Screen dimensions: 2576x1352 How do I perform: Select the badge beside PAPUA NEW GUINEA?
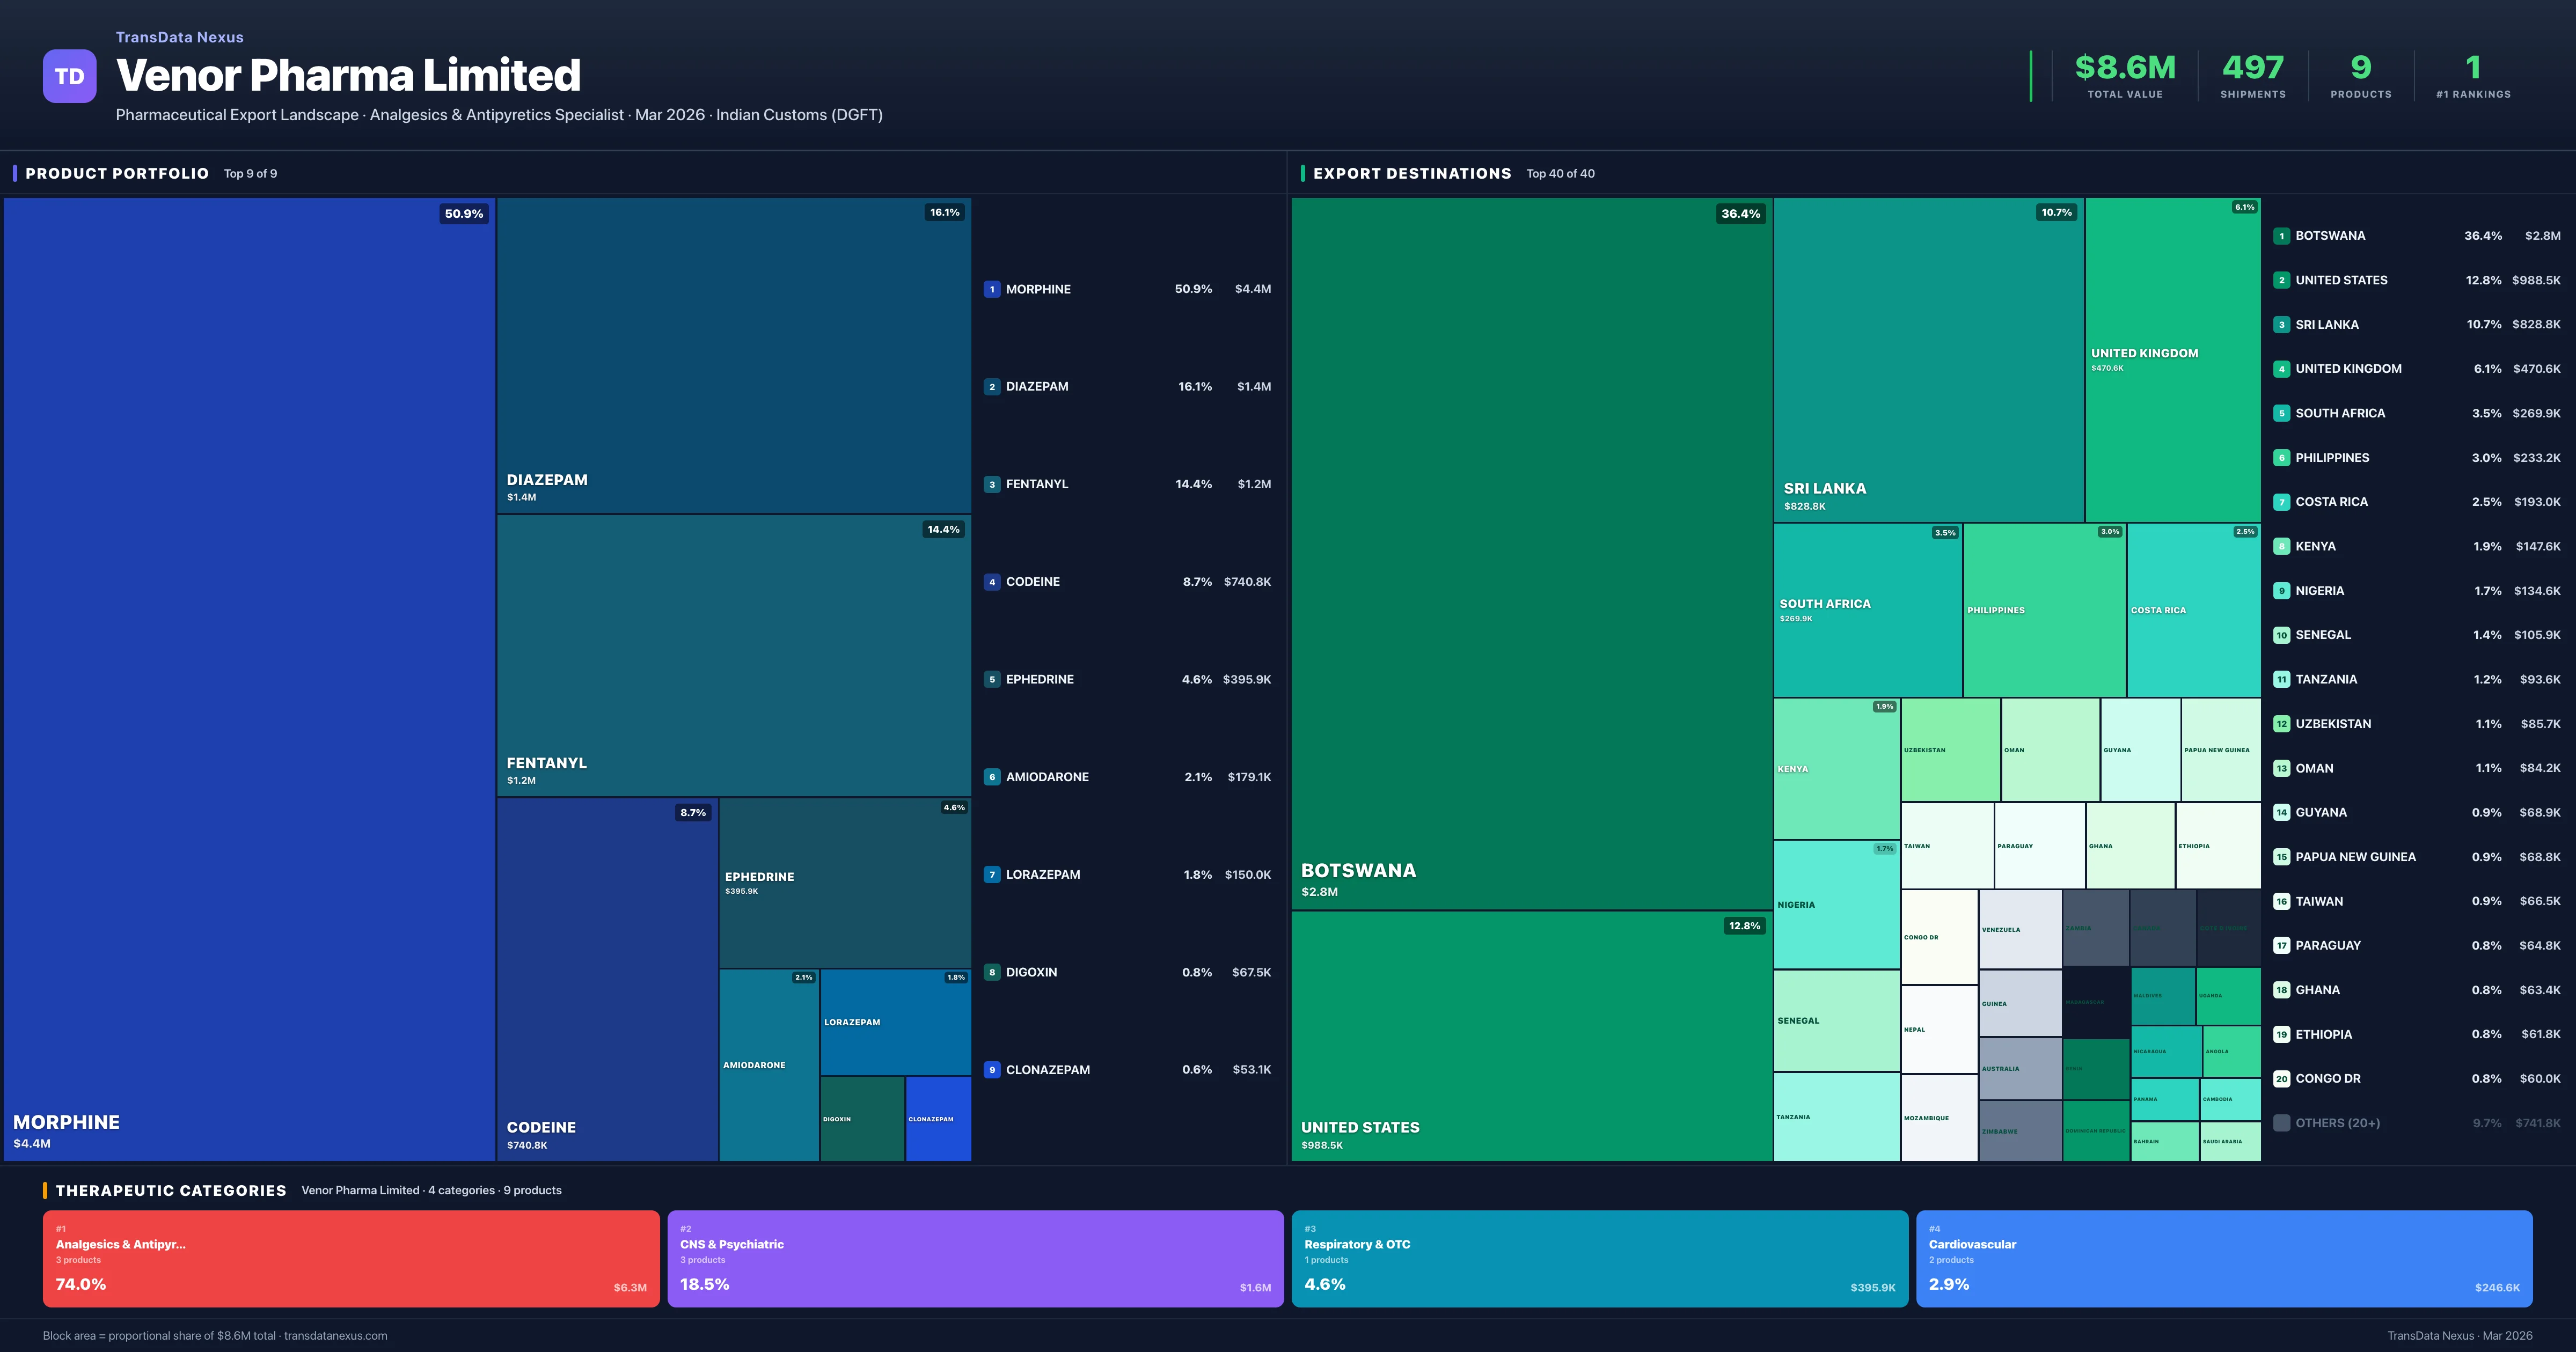pyautogui.click(x=2282, y=856)
